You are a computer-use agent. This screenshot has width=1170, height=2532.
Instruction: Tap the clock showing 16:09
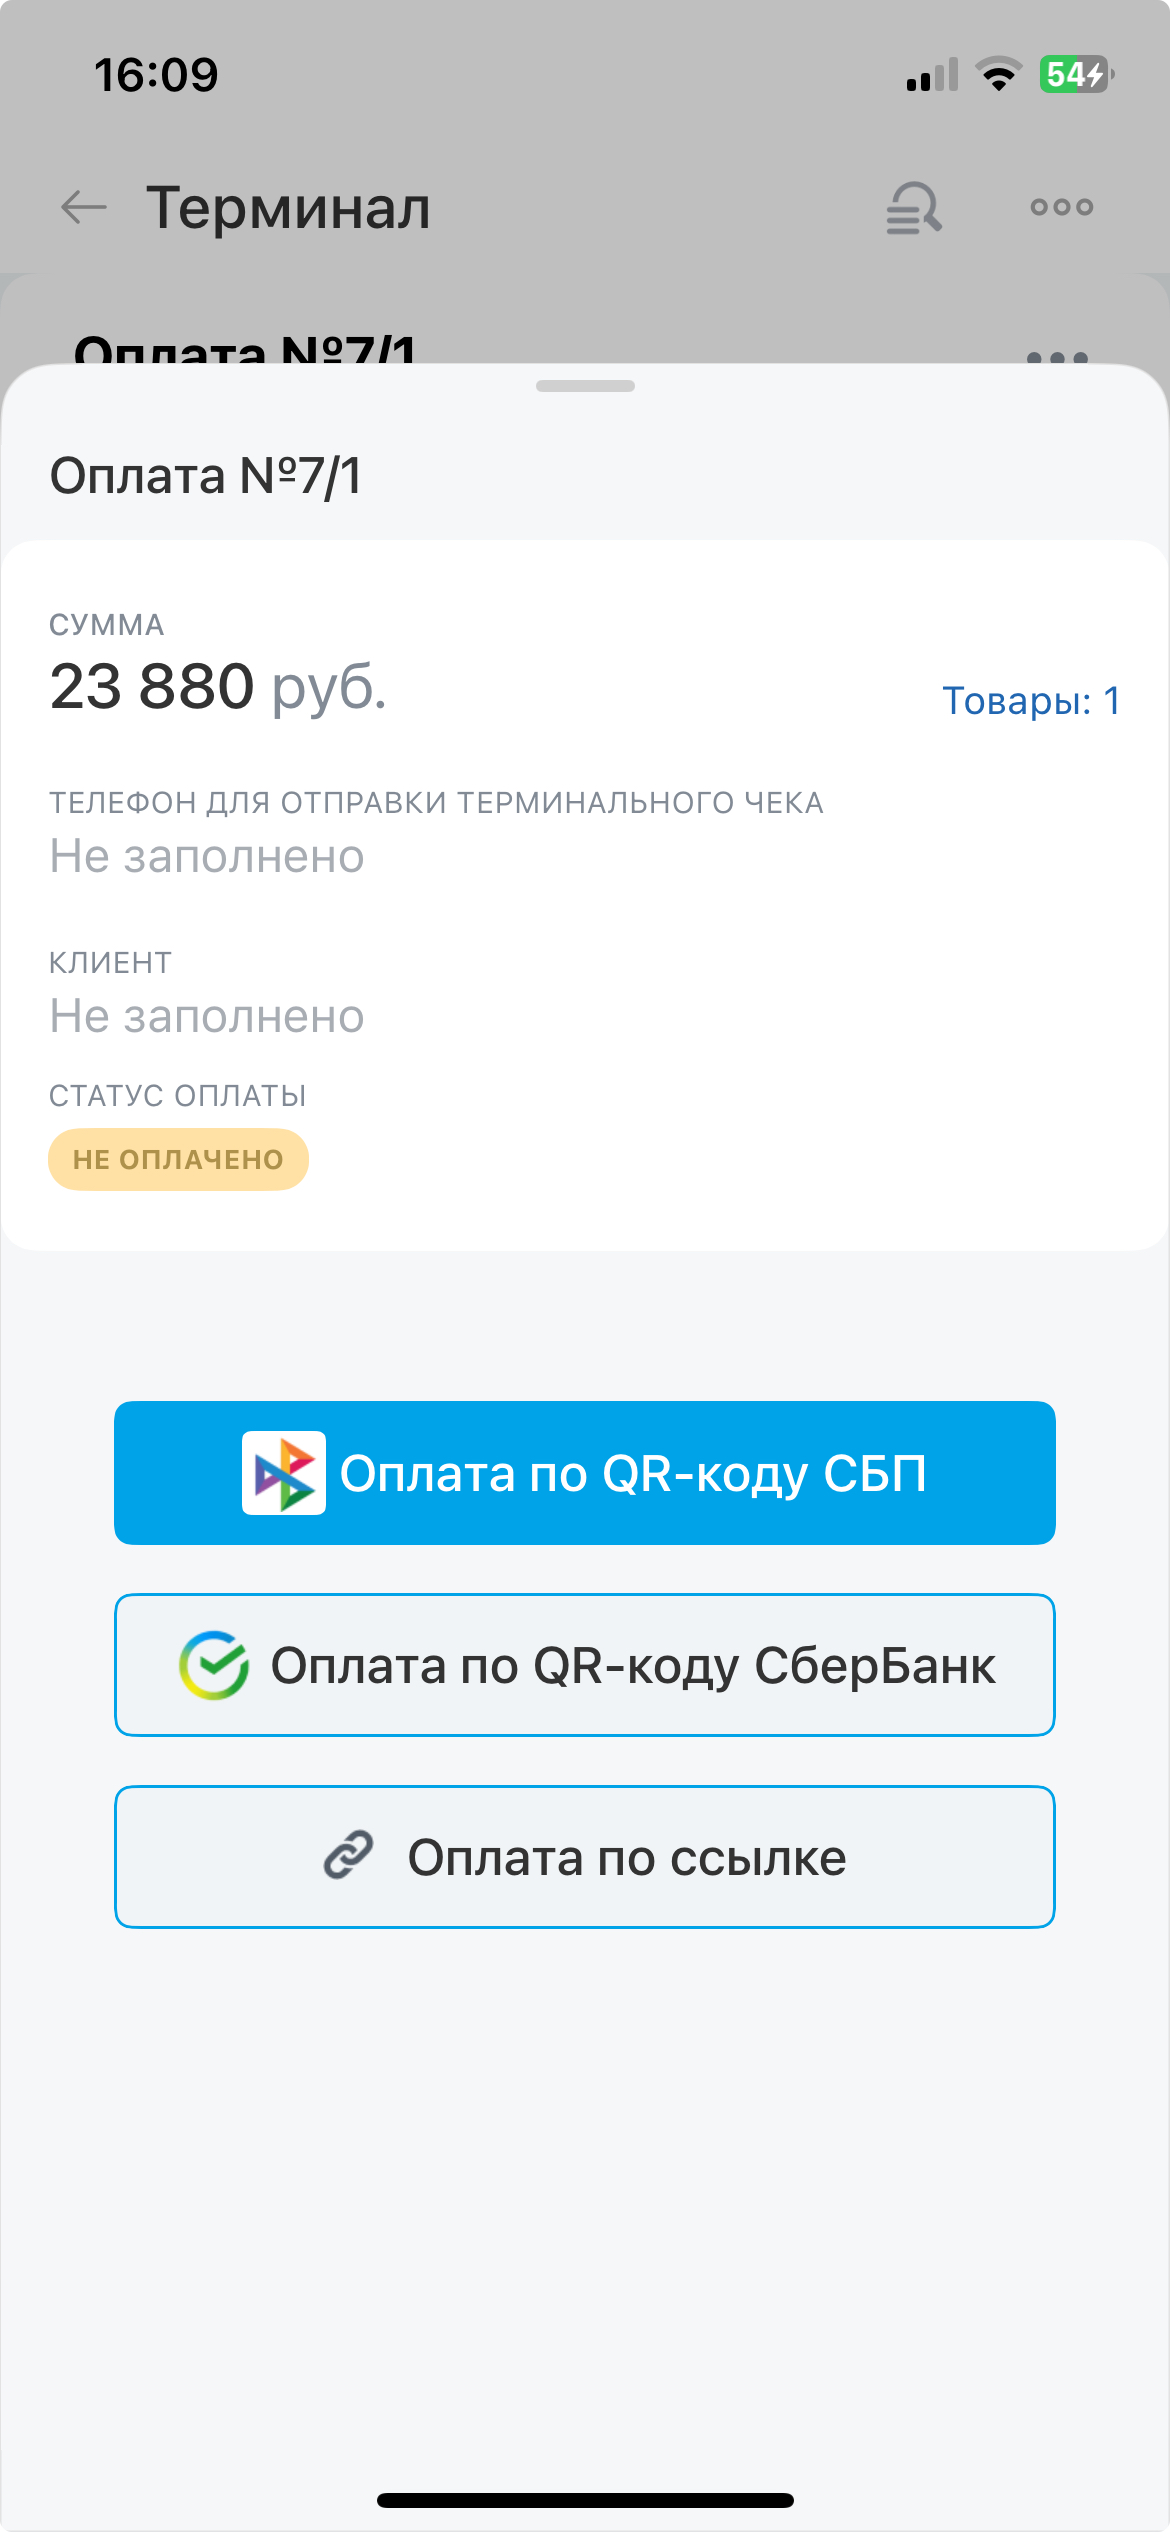tap(156, 75)
